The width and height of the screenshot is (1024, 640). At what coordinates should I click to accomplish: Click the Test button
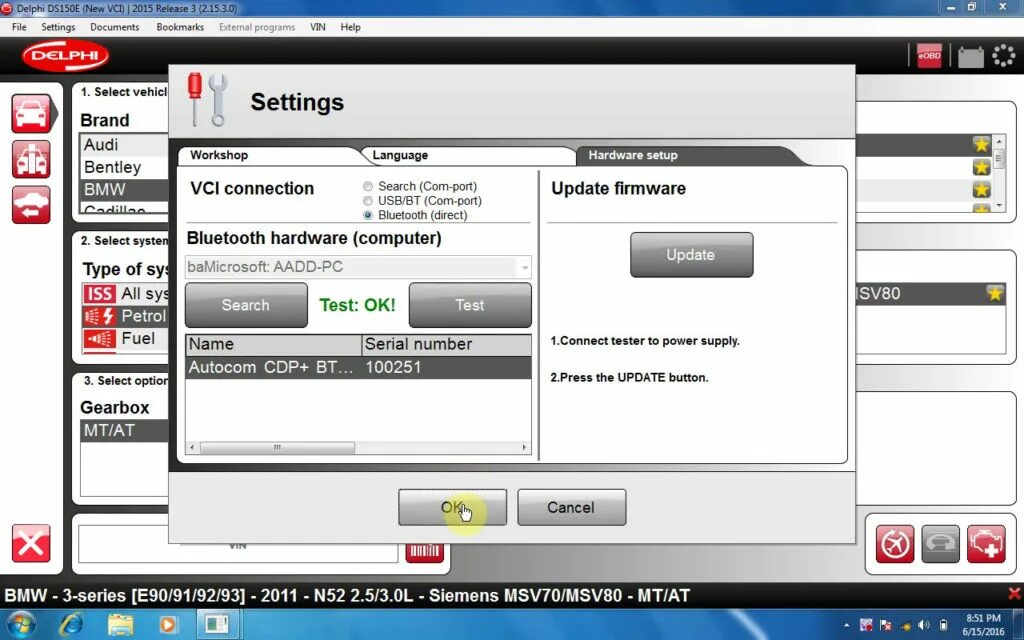pyautogui.click(x=470, y=305)
